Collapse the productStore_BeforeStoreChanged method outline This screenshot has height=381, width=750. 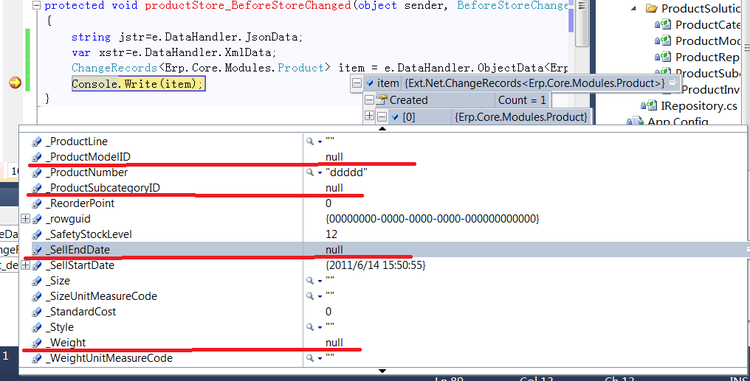point(36,6)
